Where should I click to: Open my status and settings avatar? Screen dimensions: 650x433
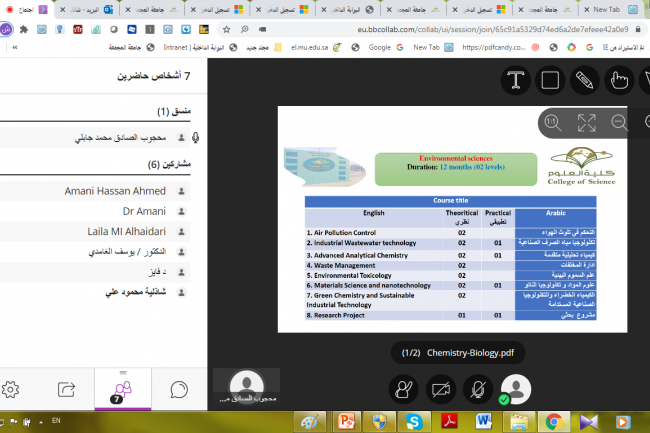coord(515,389)
